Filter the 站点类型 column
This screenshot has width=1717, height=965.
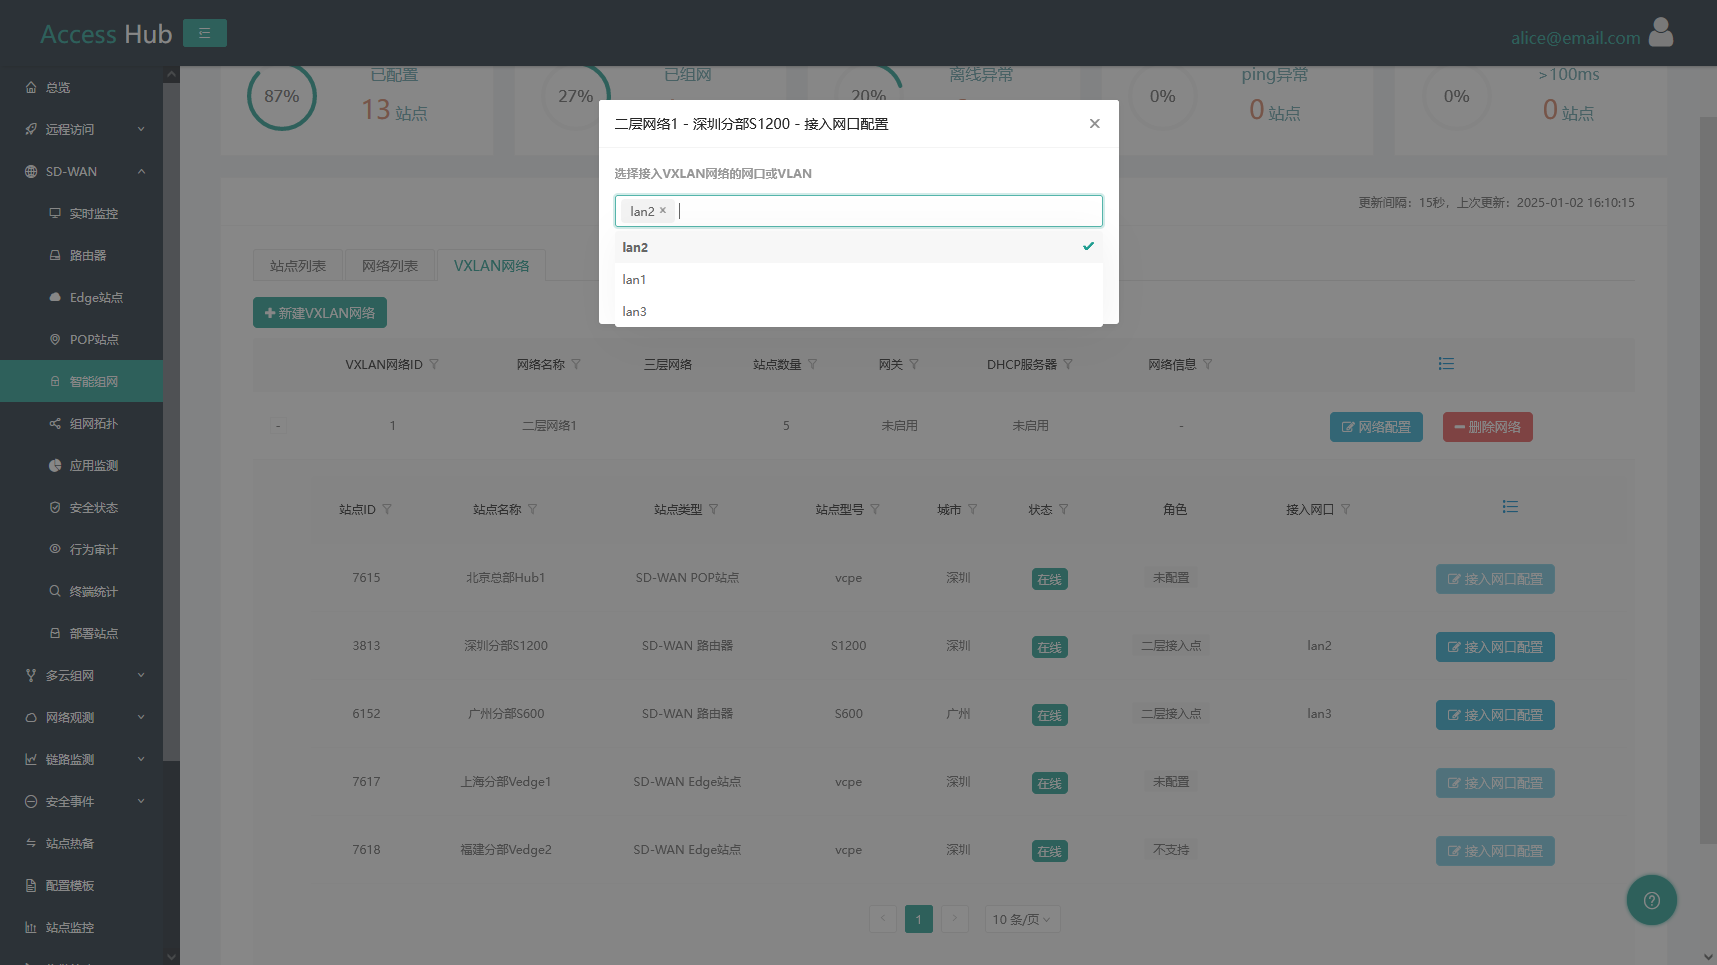pyautogui.click(x=713, y=510)
